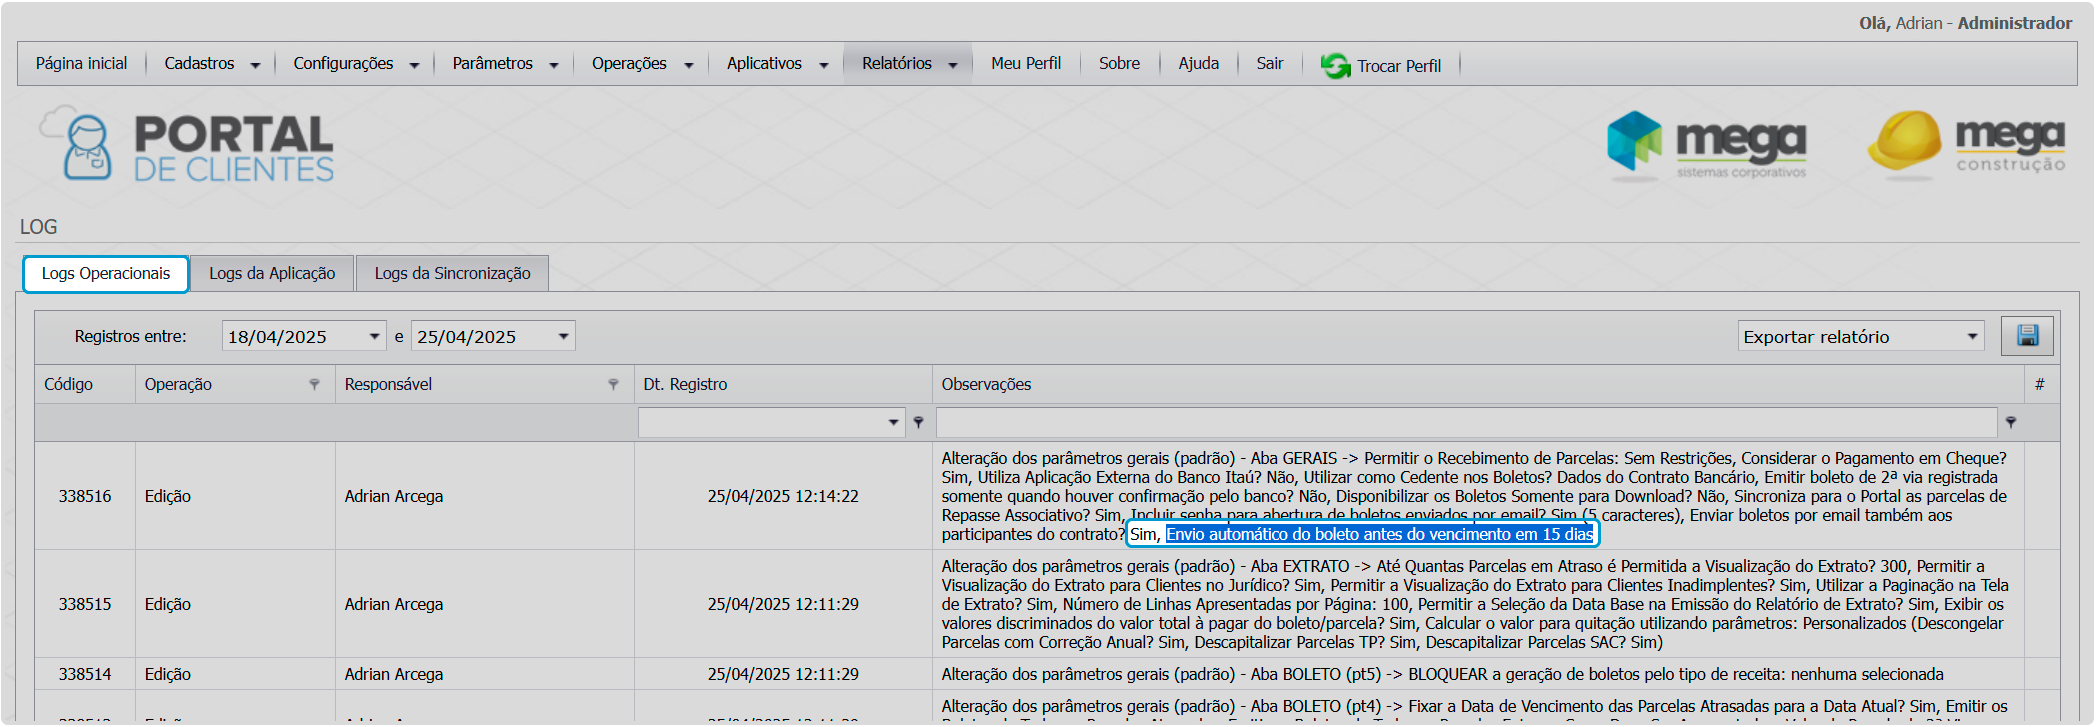Expand the Configurações menu
Viewport: 2096px width, 727px height.
coord(355,64)
